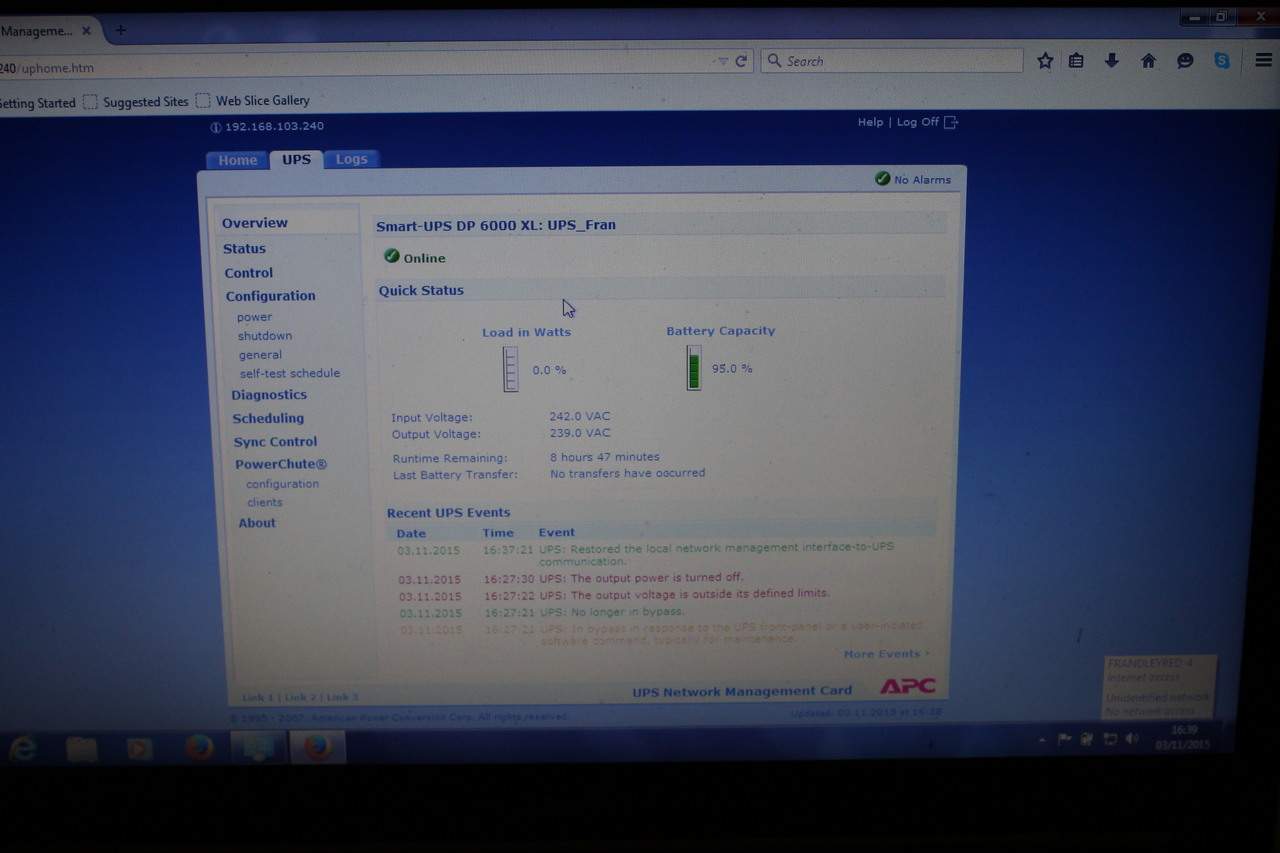This screenshot has height=853, width=1280.
Task: Open the Diagnostics section
Action: tap(269, 395)
